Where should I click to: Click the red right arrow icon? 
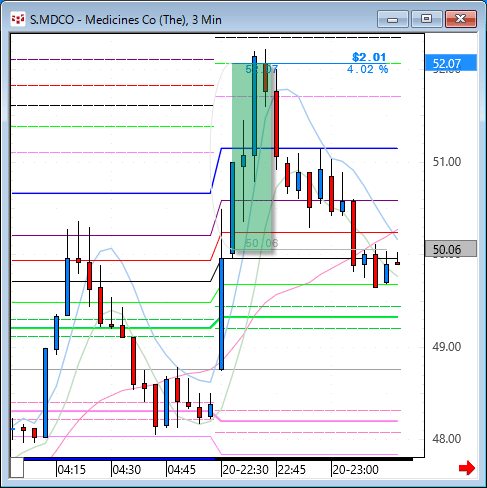click(467, 468)
